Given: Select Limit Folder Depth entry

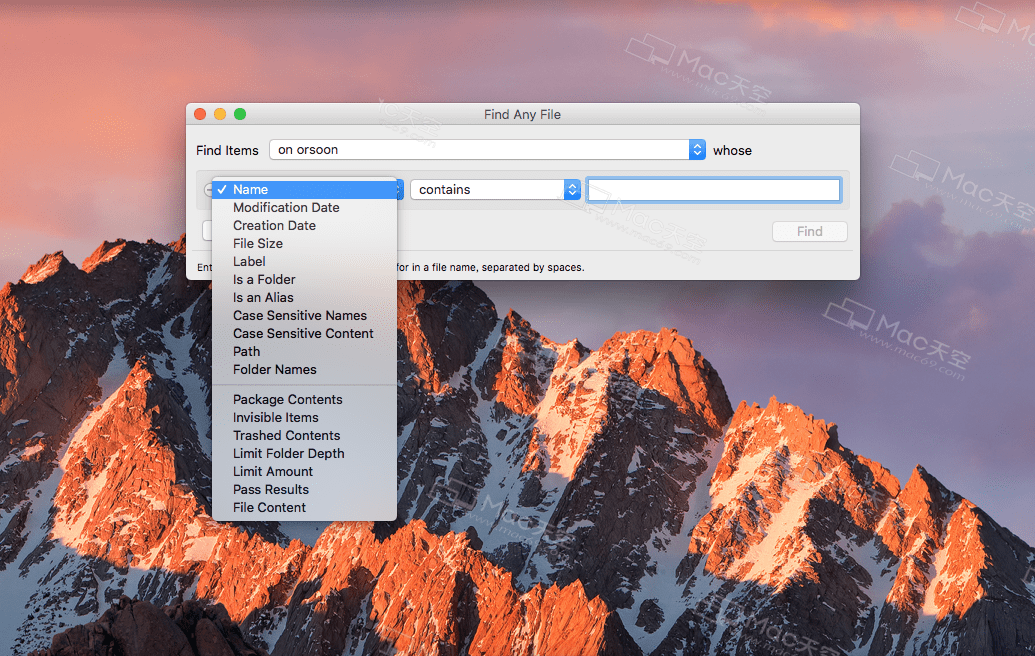Looking at the screenshot, I should (304, 453).
